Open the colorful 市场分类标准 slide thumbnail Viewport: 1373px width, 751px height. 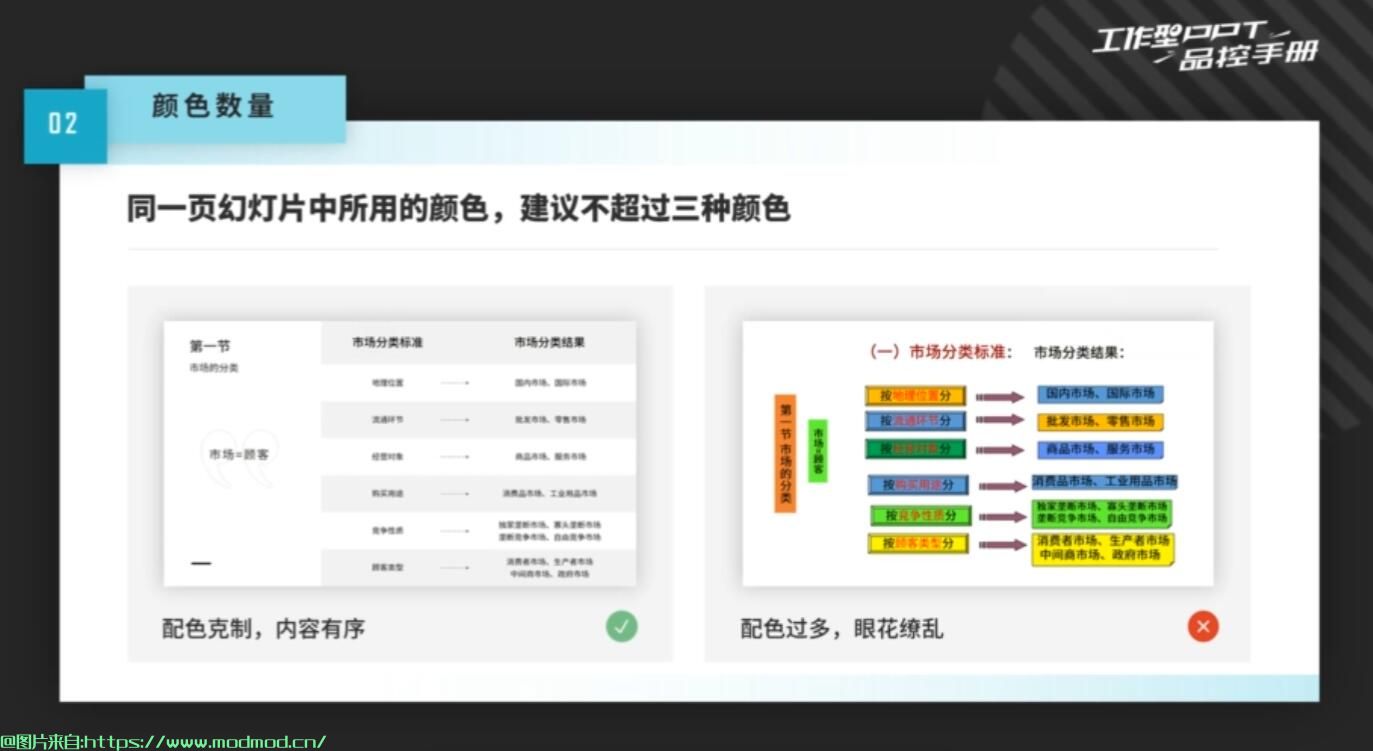click(978, 453)
